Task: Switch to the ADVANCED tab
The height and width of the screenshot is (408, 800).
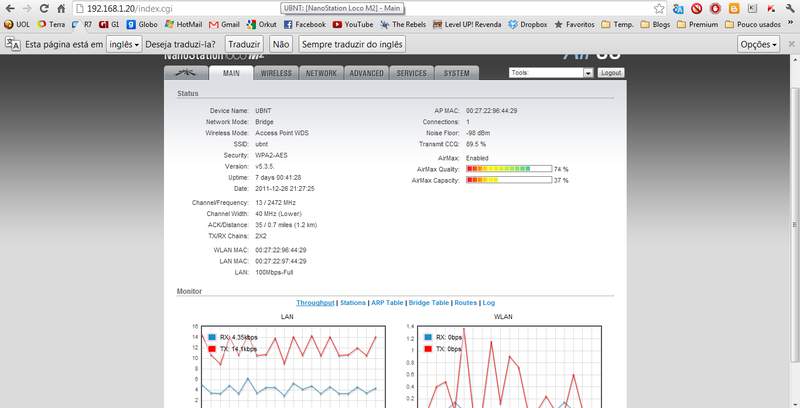Action: click(x=366, y=73)
